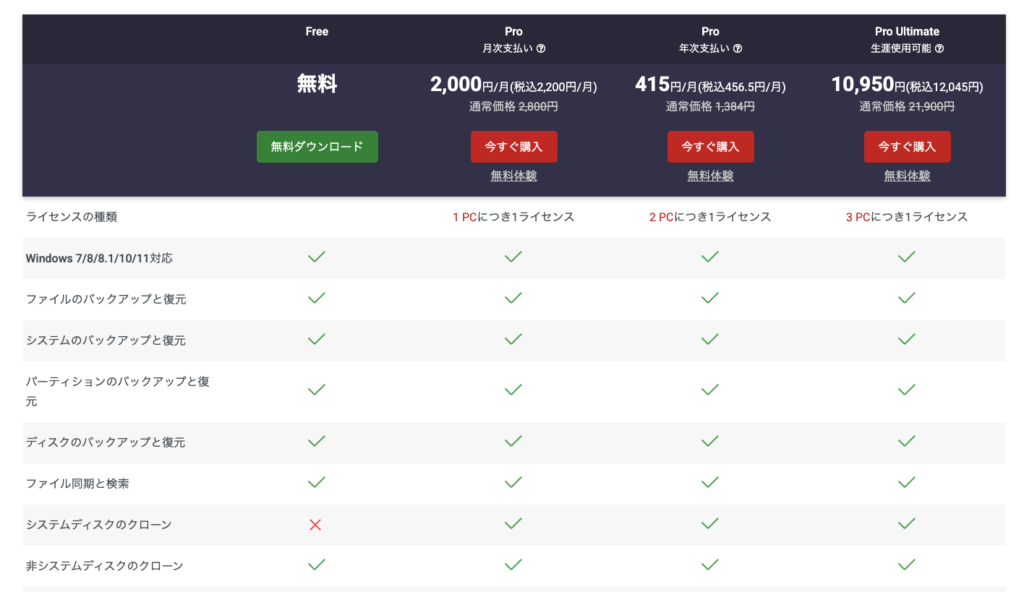Select the Free column header

click(x=317, y=31)
